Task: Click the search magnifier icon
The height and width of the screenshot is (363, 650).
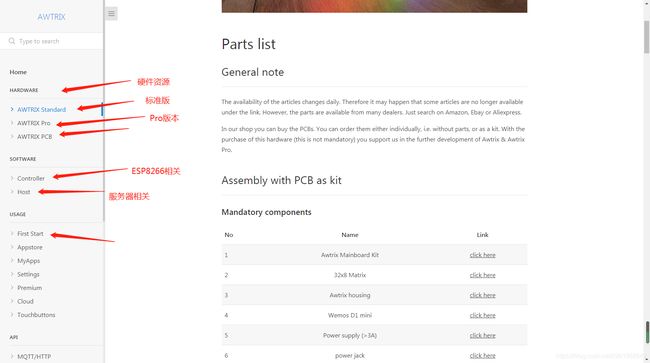Action: click(x=12, y=41)
